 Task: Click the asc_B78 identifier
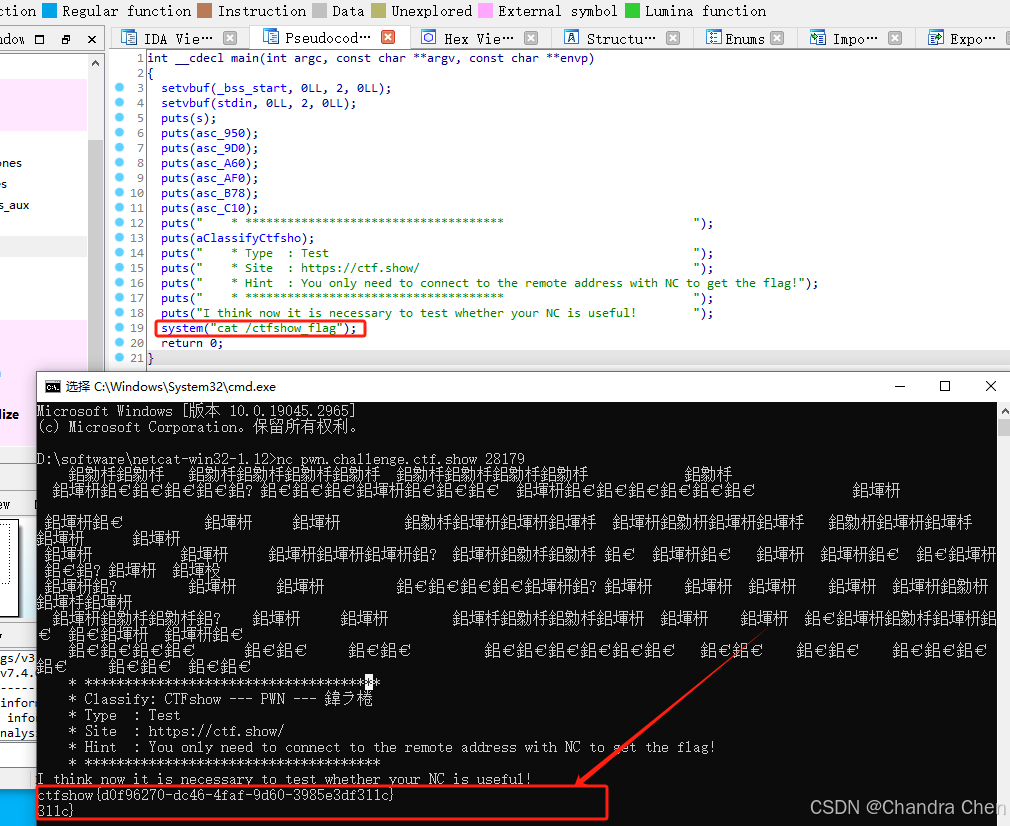click(220, 193)
